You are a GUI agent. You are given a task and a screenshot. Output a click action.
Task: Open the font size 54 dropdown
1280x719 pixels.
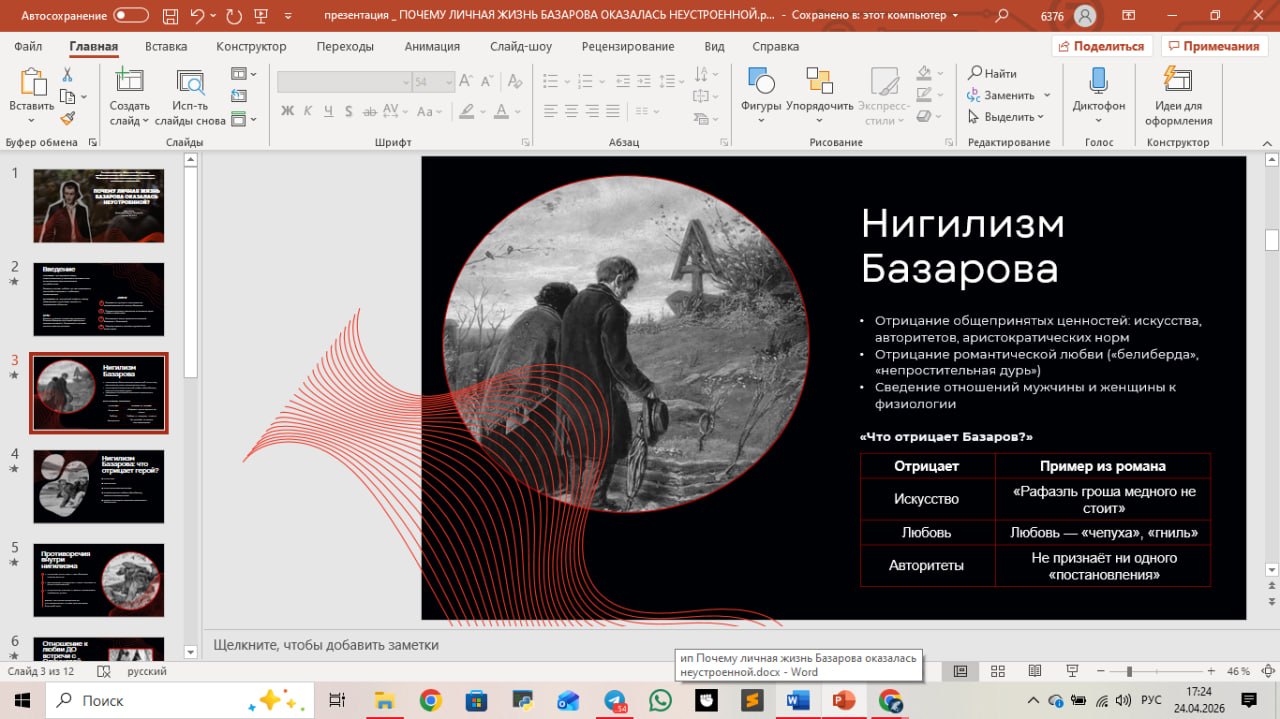(450, 82)
